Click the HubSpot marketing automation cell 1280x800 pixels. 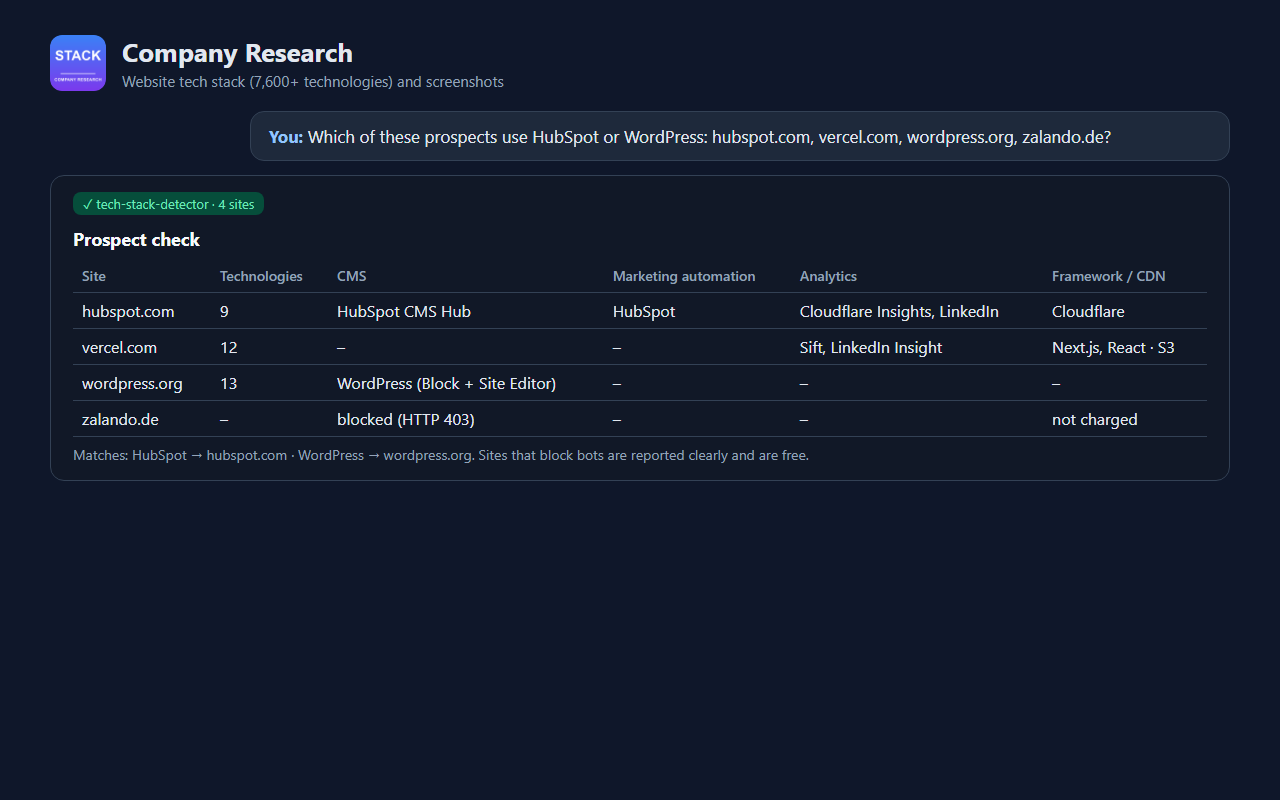[644, 311]
